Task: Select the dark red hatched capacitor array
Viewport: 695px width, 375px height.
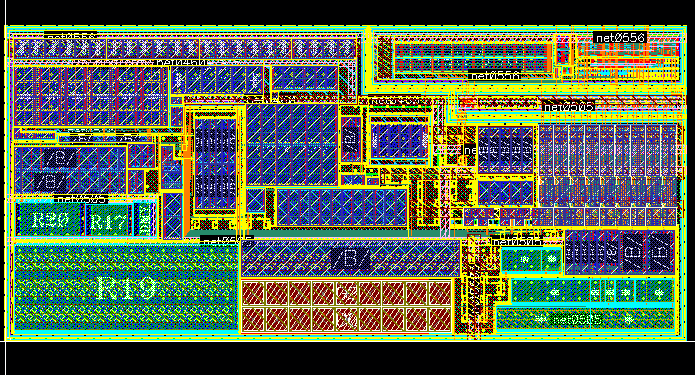Action: pyautogui.click(x=347, y=306)
